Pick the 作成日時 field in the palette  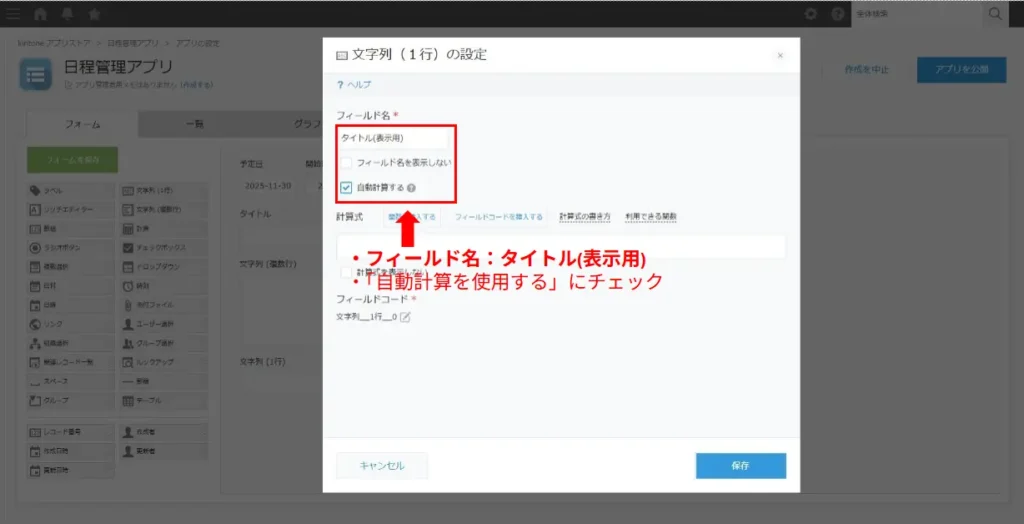coord(71,451)
